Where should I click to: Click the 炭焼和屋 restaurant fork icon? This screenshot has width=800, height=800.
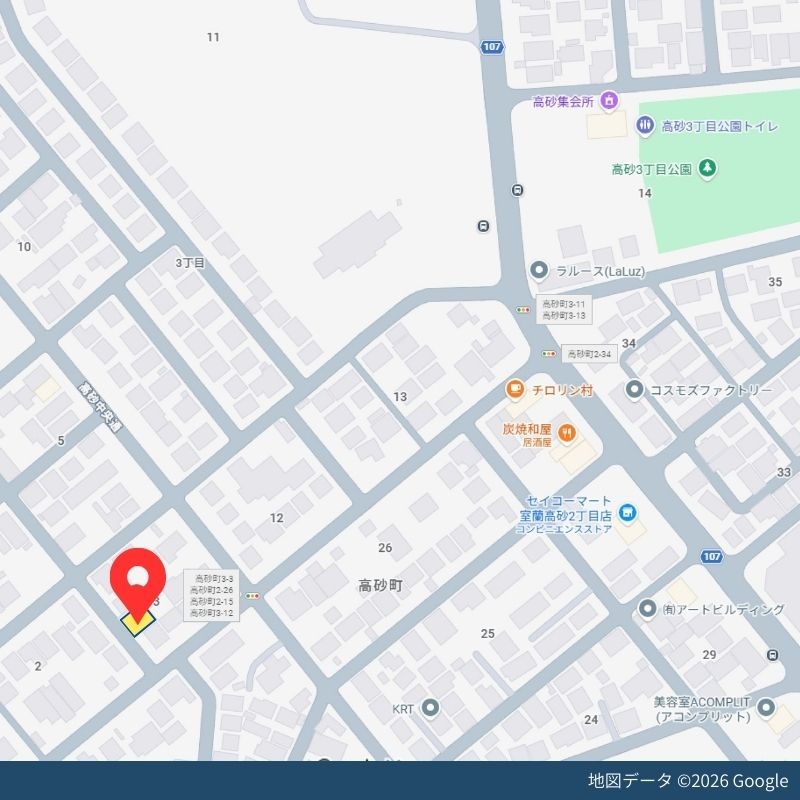567,434
